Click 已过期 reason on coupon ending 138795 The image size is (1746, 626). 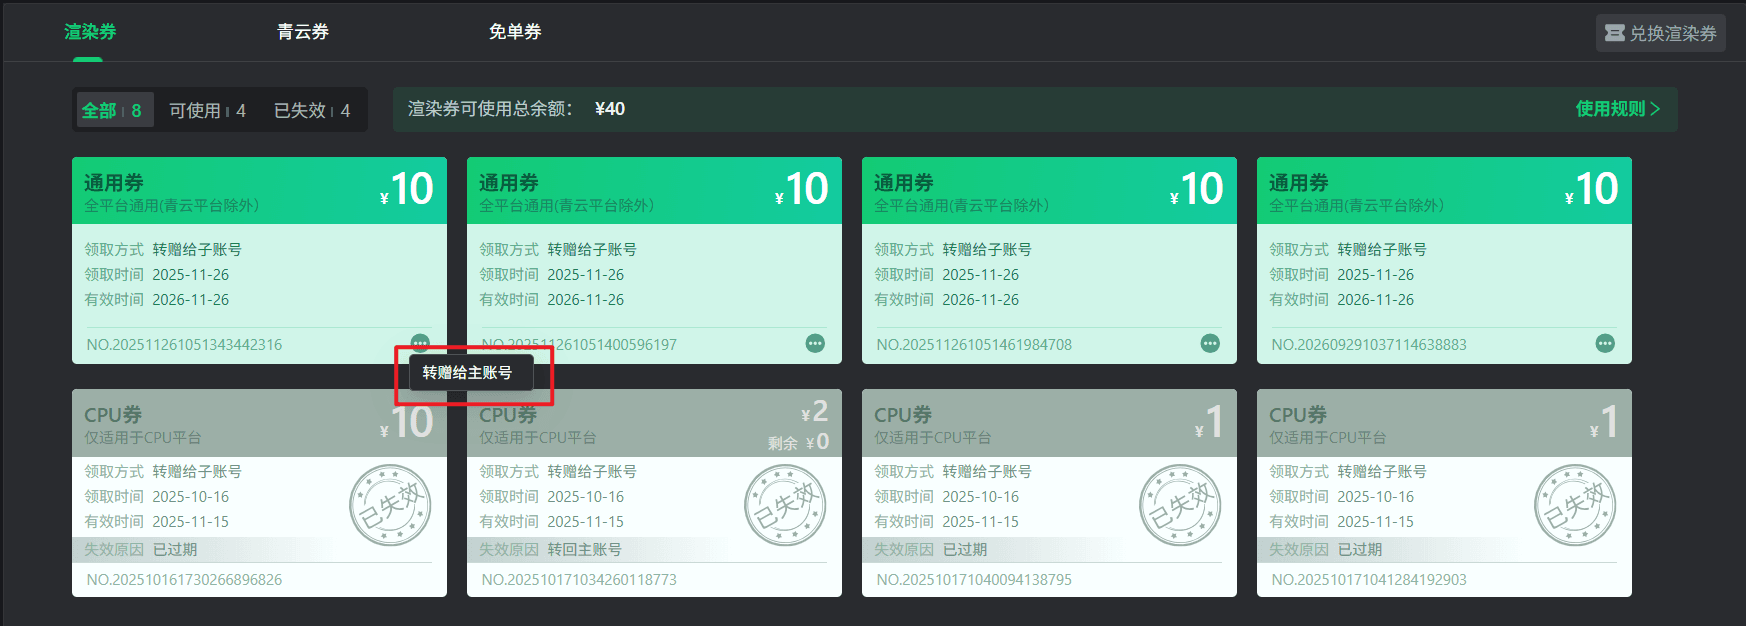(965, 550)
